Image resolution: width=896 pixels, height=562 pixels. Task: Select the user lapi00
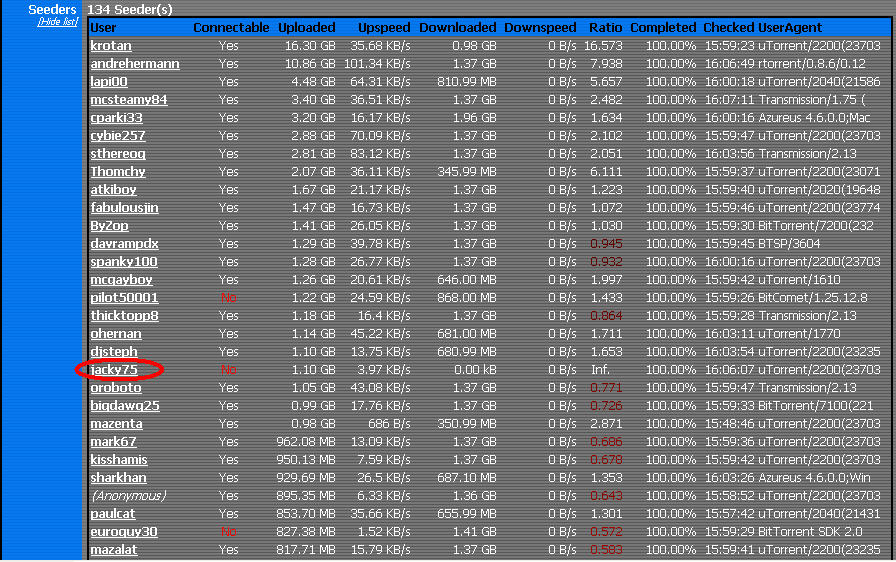tap(109, 82)
